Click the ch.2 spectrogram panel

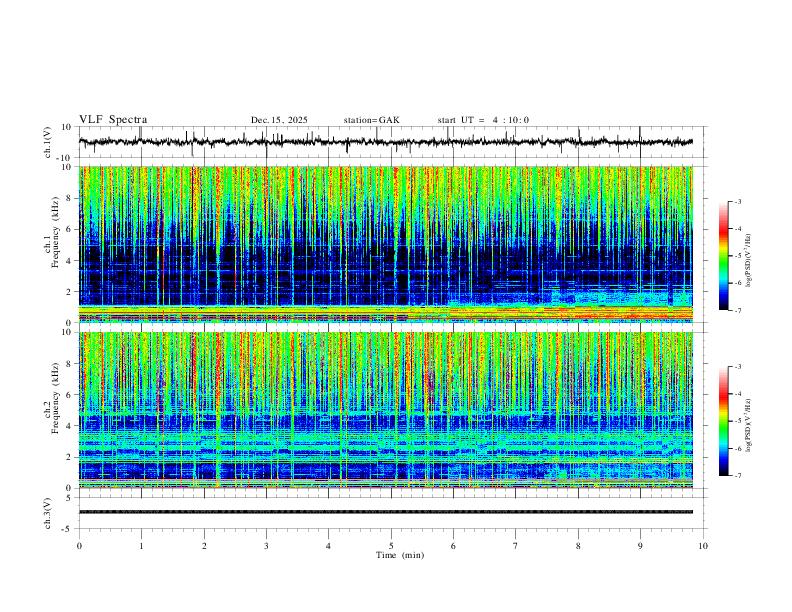tap(386, 410)
